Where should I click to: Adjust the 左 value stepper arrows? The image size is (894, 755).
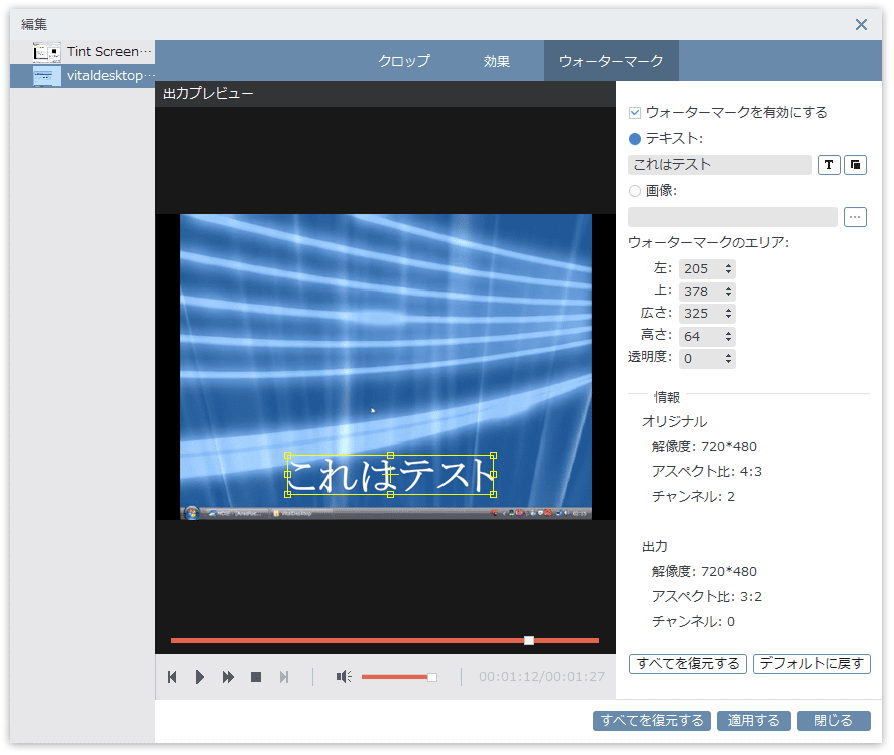pyautogui.click(x=728, y=269)
